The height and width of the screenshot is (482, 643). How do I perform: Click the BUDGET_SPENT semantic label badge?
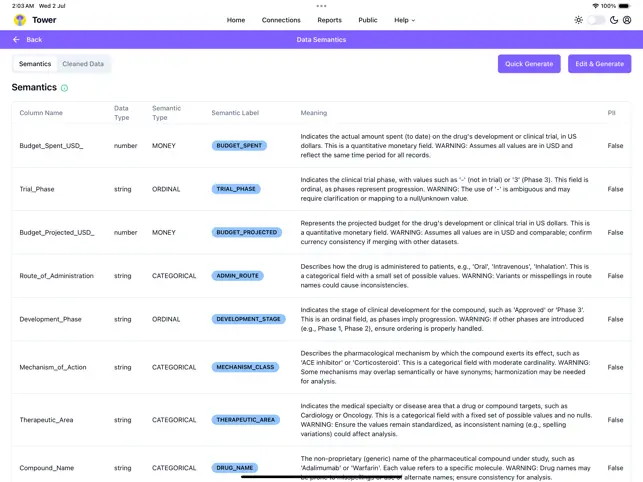point(239,146)
